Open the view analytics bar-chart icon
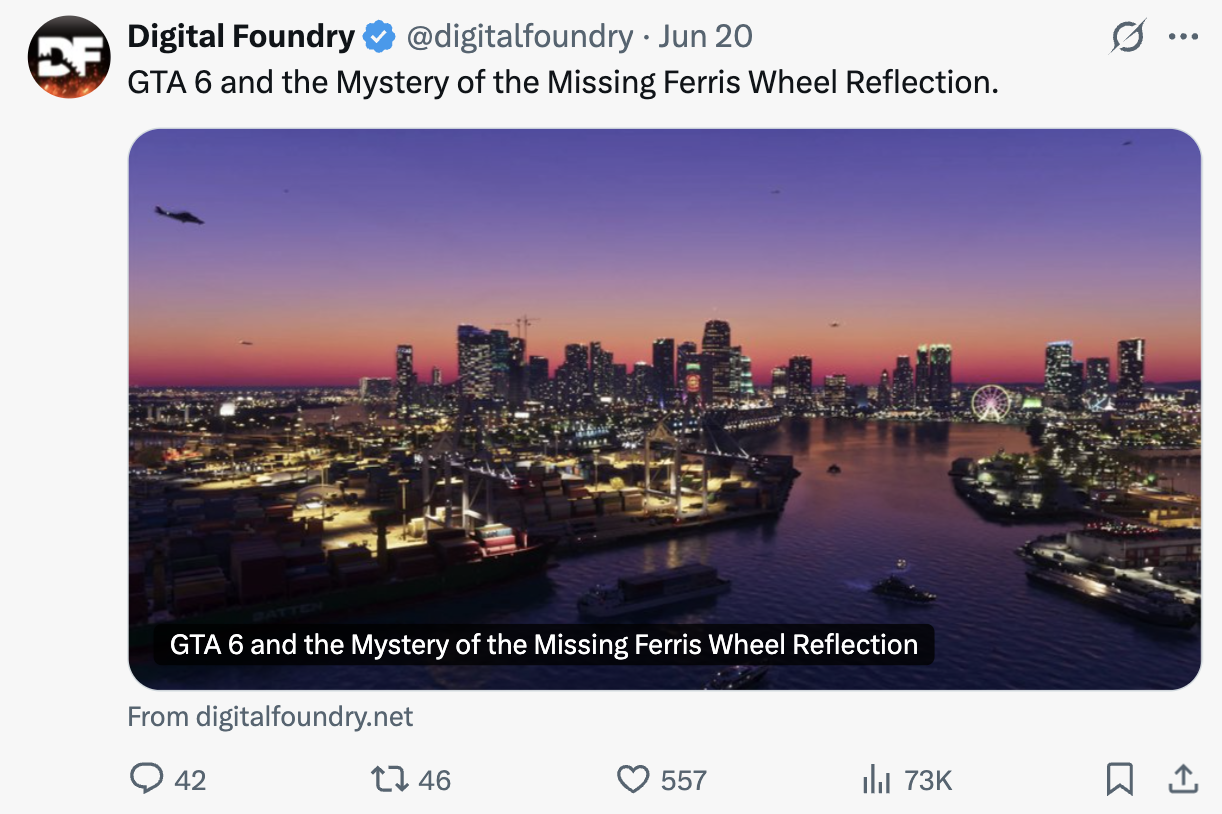The height and width of the screenshot is (814, 1222). 876,780
